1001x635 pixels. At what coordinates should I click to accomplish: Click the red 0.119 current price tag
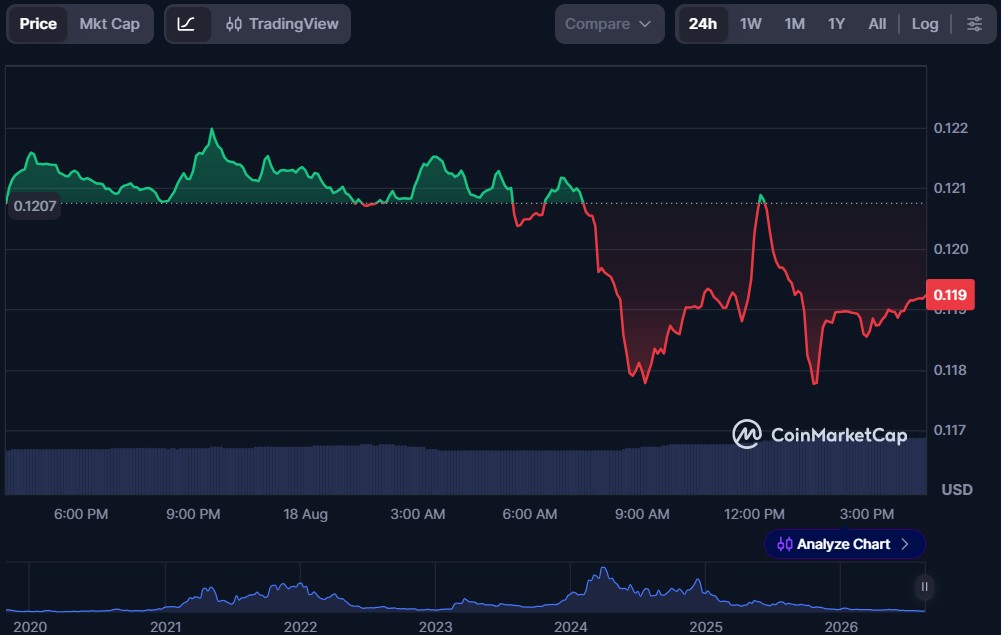pos(950,295)
